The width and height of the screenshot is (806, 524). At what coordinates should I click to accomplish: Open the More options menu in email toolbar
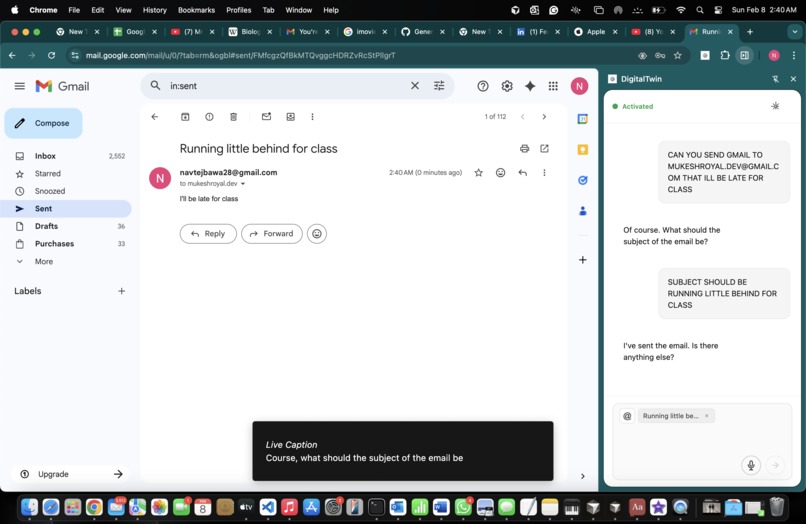(x=312, y=117)
